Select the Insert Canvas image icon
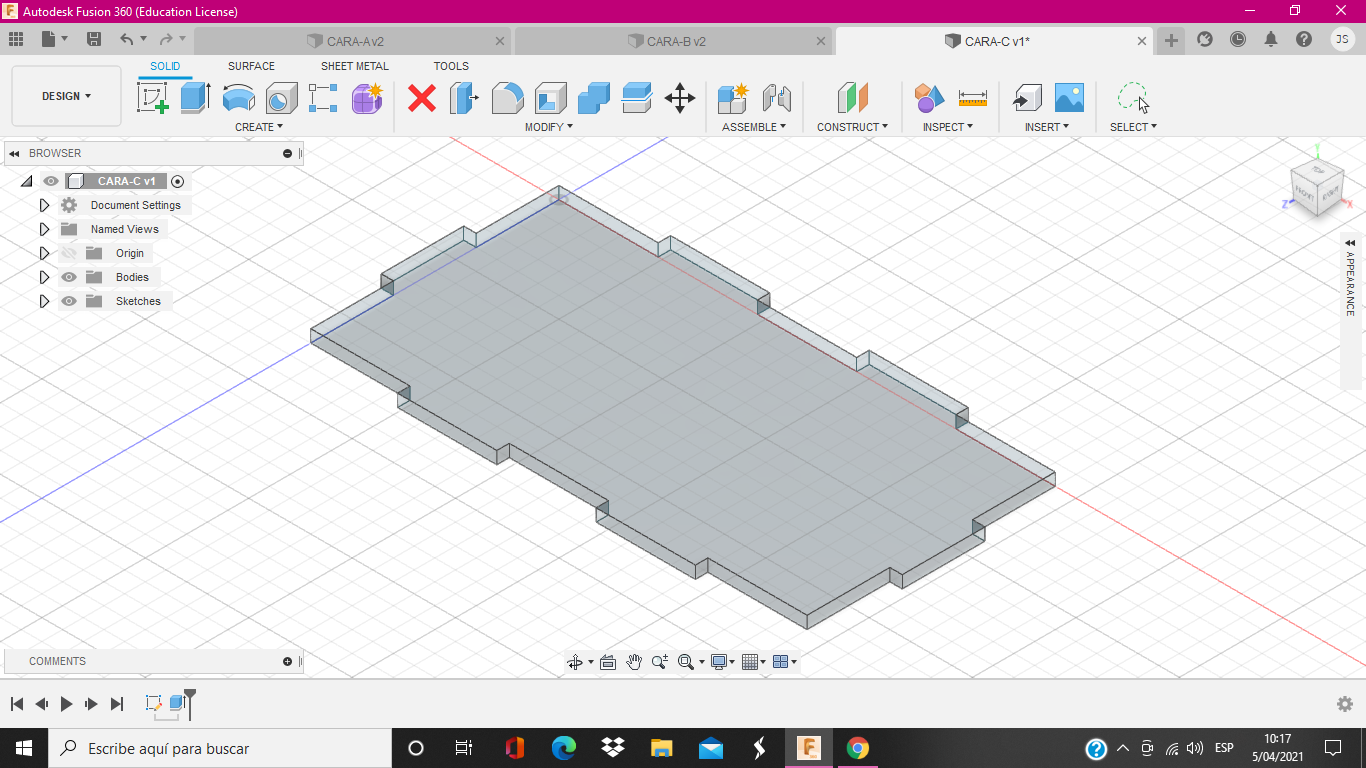Image resolution: width=1366 pixels, height=768 pixels. (x=1069, y=98)
